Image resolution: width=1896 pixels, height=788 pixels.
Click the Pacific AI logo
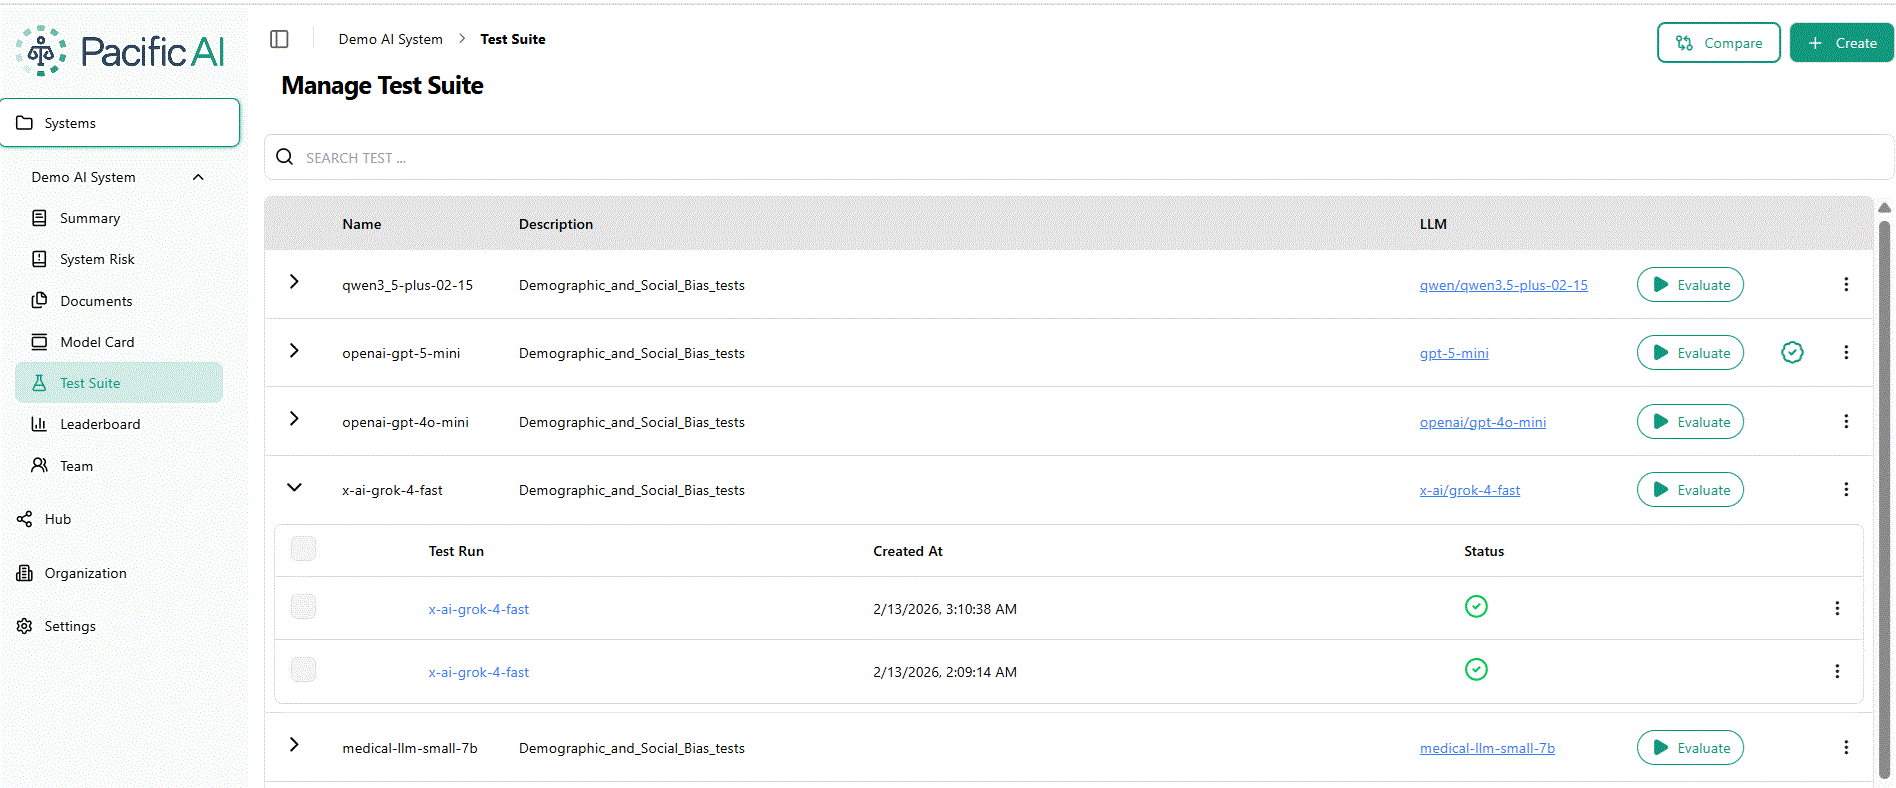click(121, 51)
